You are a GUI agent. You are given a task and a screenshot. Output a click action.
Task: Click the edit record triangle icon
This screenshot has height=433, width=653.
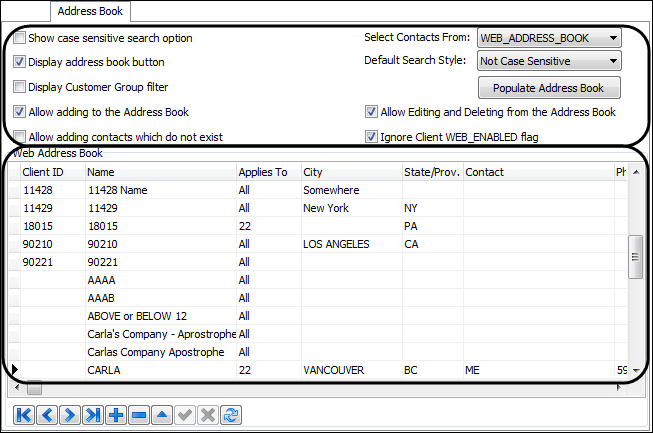pyautogui.click(x=162, y=415)
